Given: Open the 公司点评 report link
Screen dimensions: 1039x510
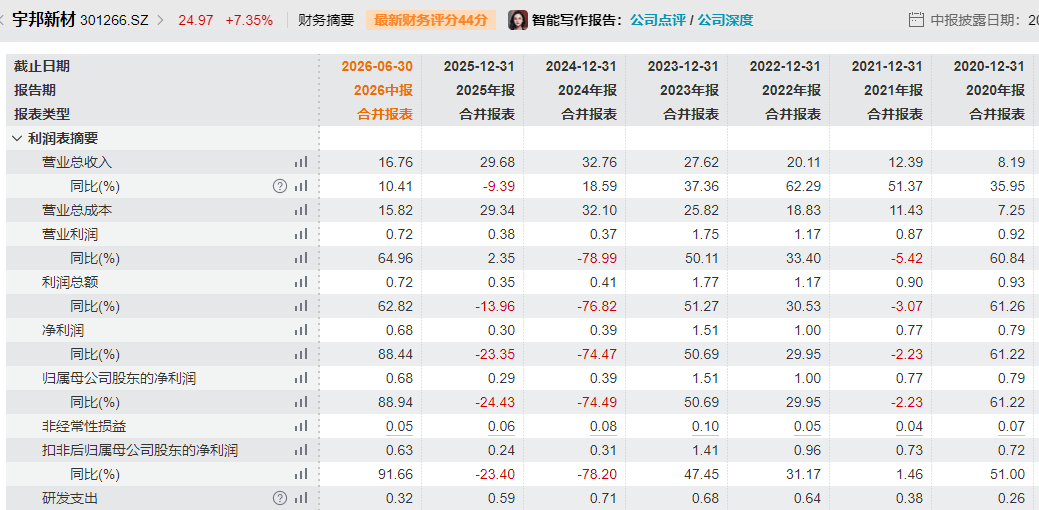Looking at the screenshot, I should 657,20.
